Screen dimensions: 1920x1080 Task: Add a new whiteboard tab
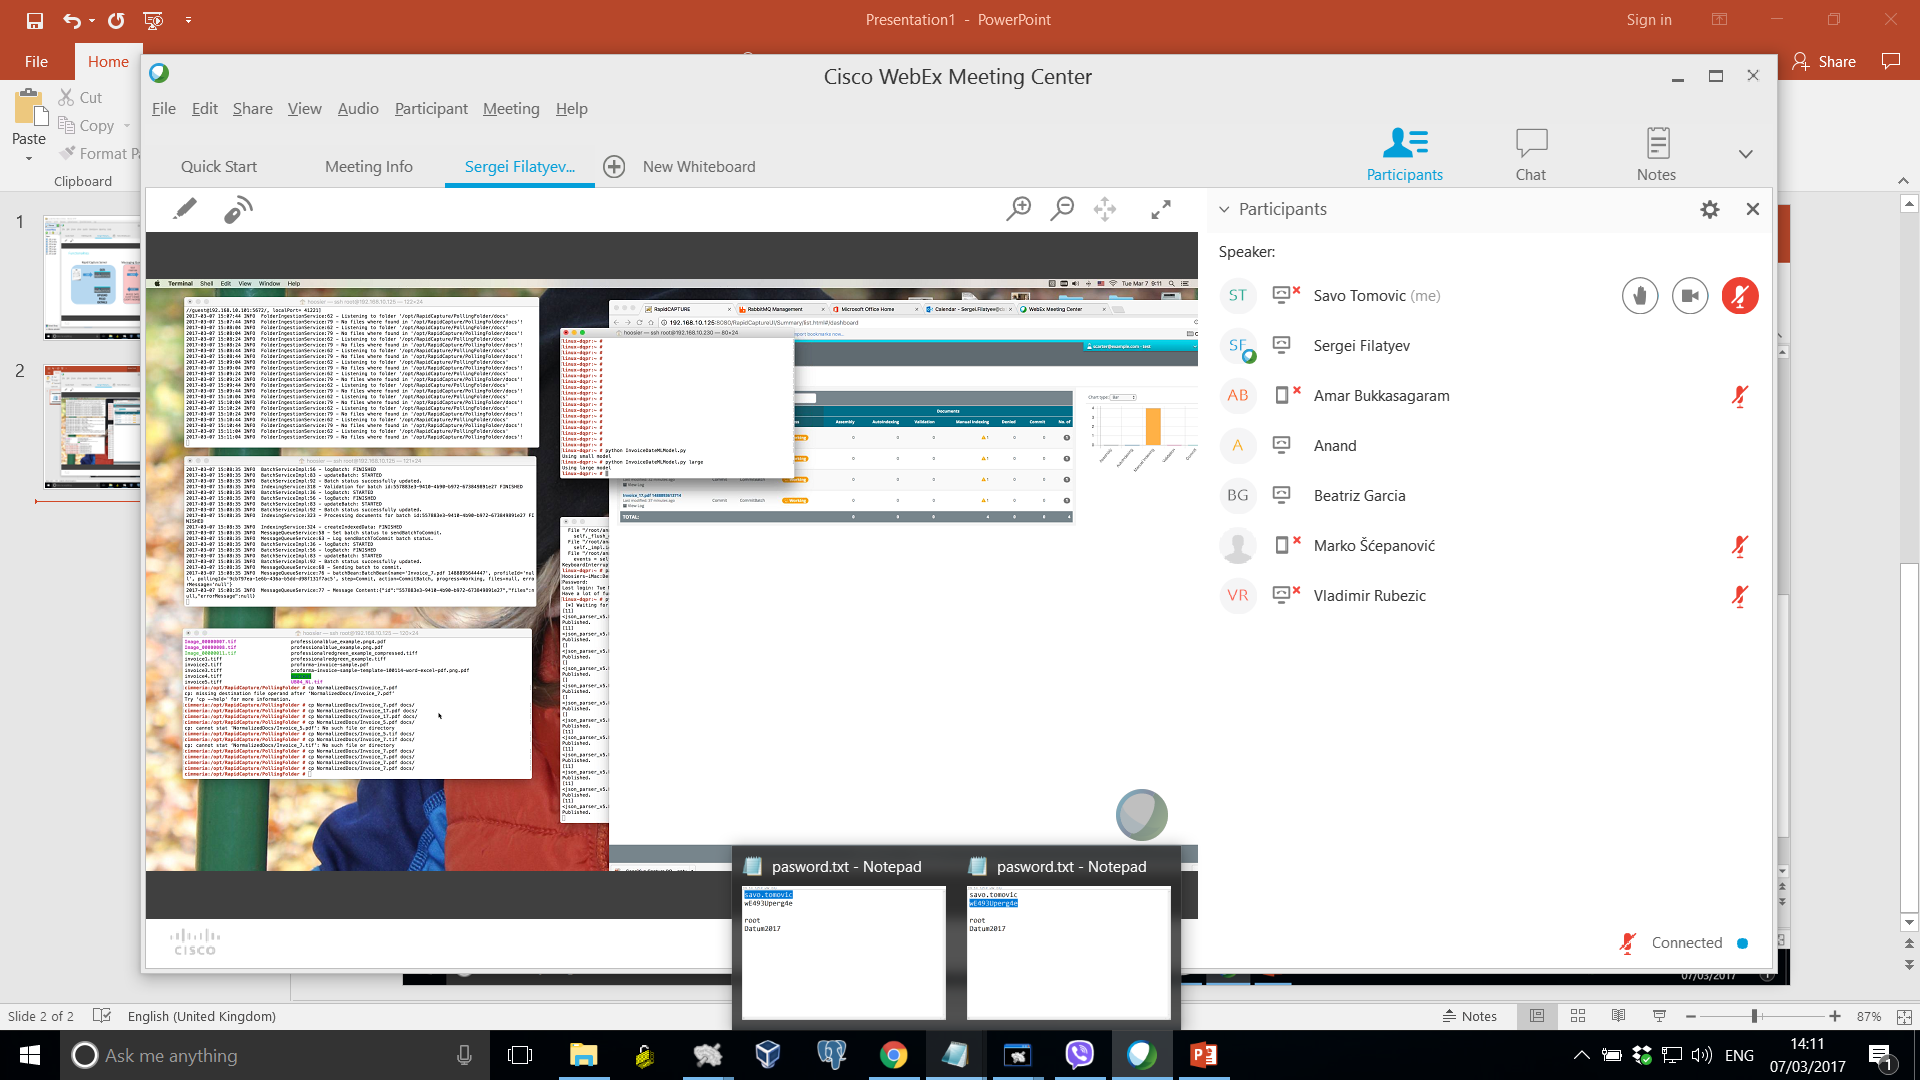pos(614,167)
